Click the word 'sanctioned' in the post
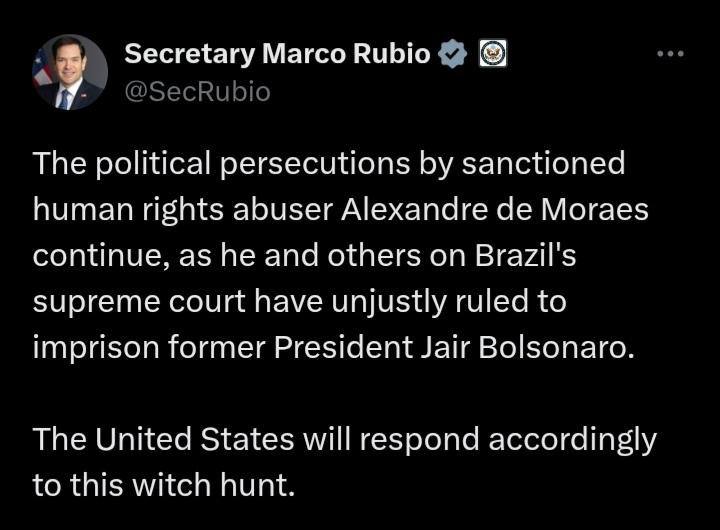This screenshot has width=720, height=530. 543,163
